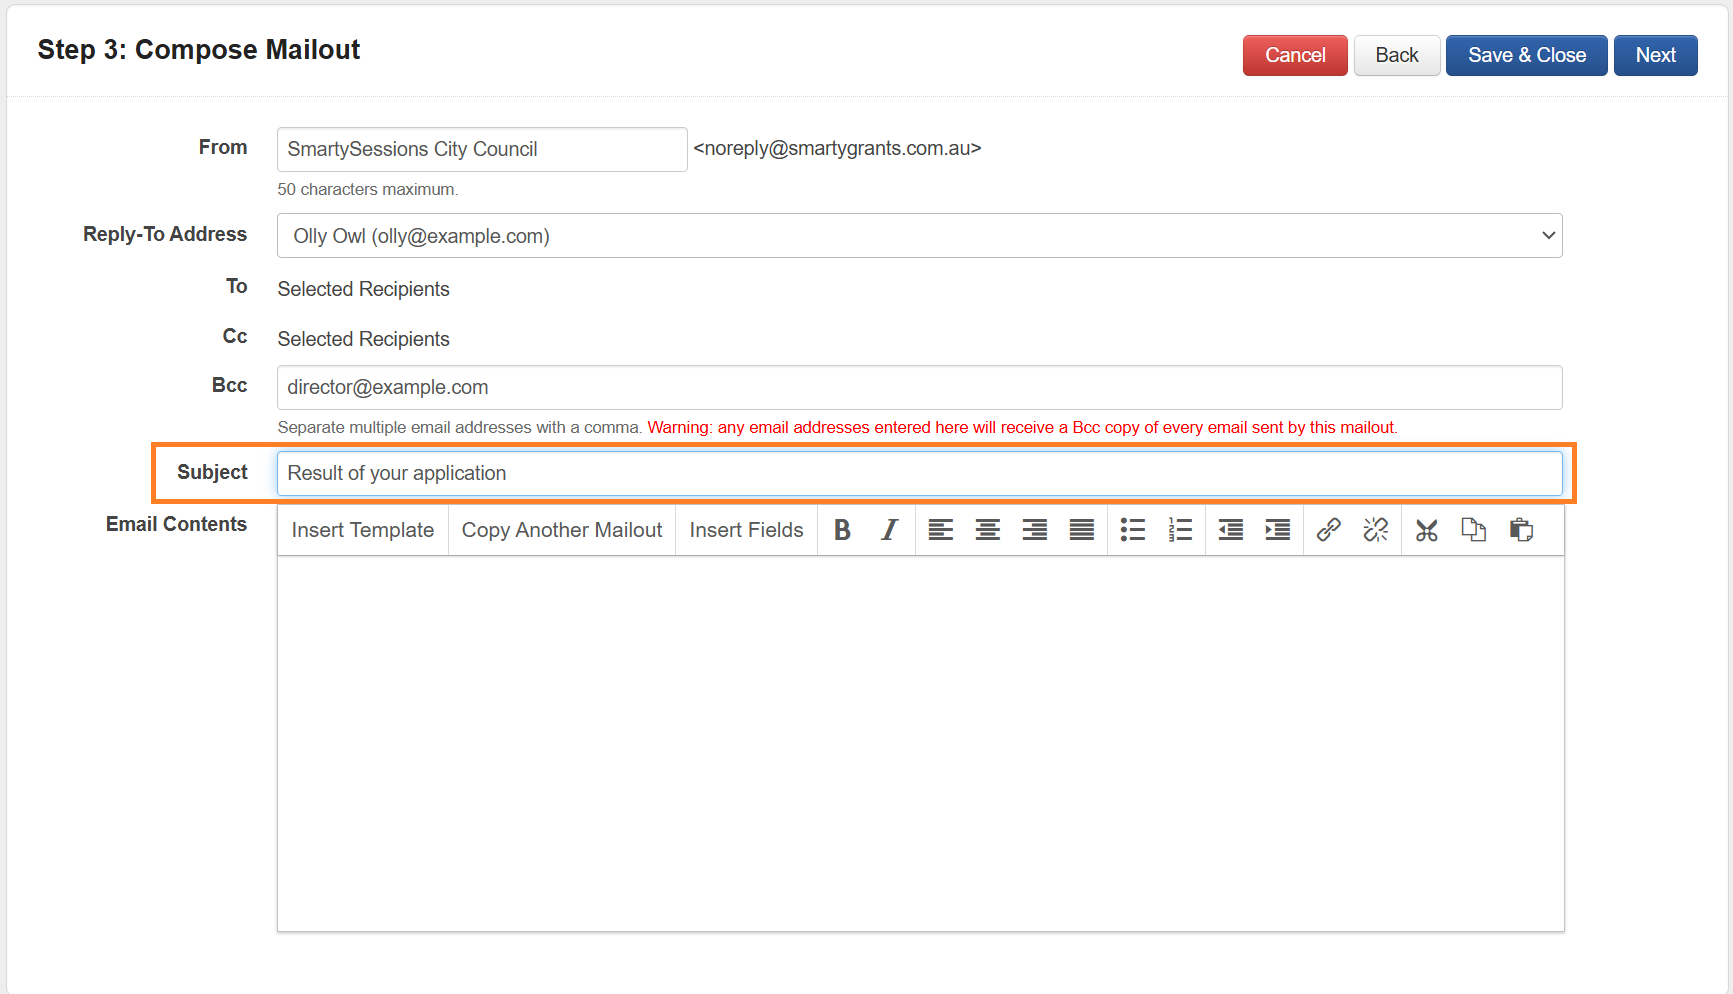Click Copy Another Mailout
The width and height of the screenshot is (1733, 994).
561,530
